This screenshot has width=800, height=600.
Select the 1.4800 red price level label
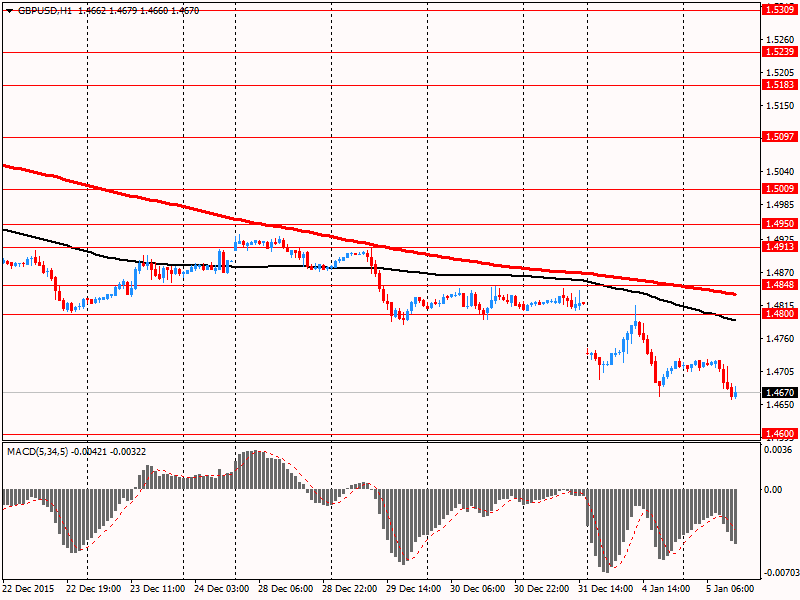pos(780,314)
